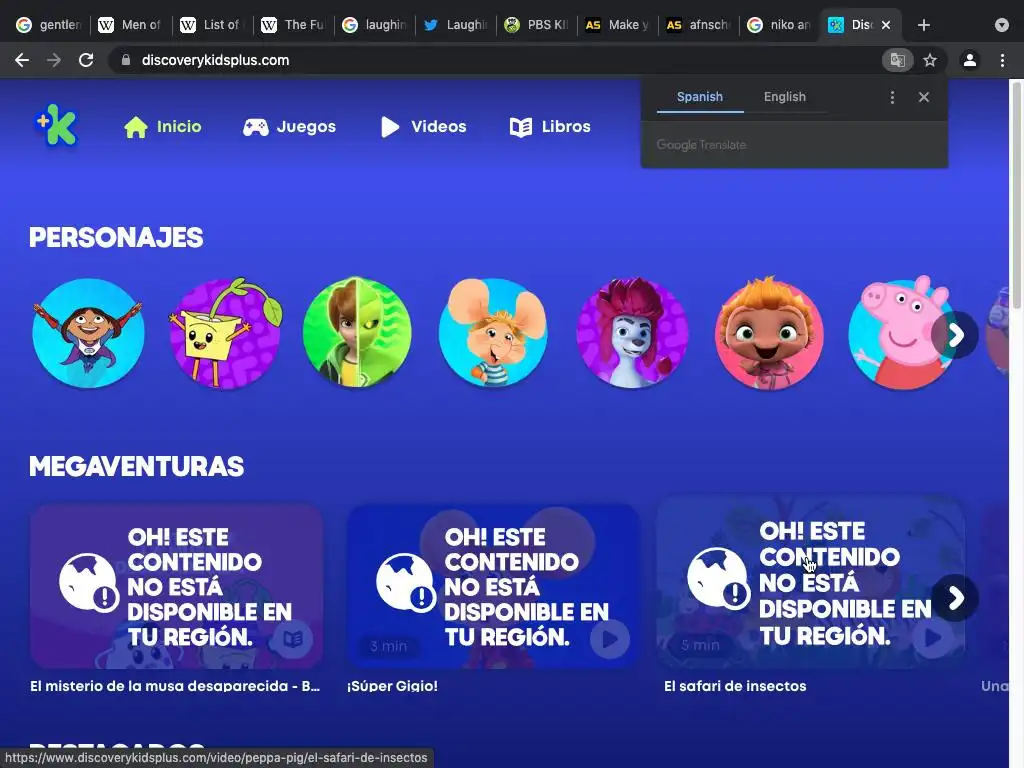Image resolution: width=1024 pixels, height=768 pixels.
Task: Click the lock site info icon
Action: 126,60
